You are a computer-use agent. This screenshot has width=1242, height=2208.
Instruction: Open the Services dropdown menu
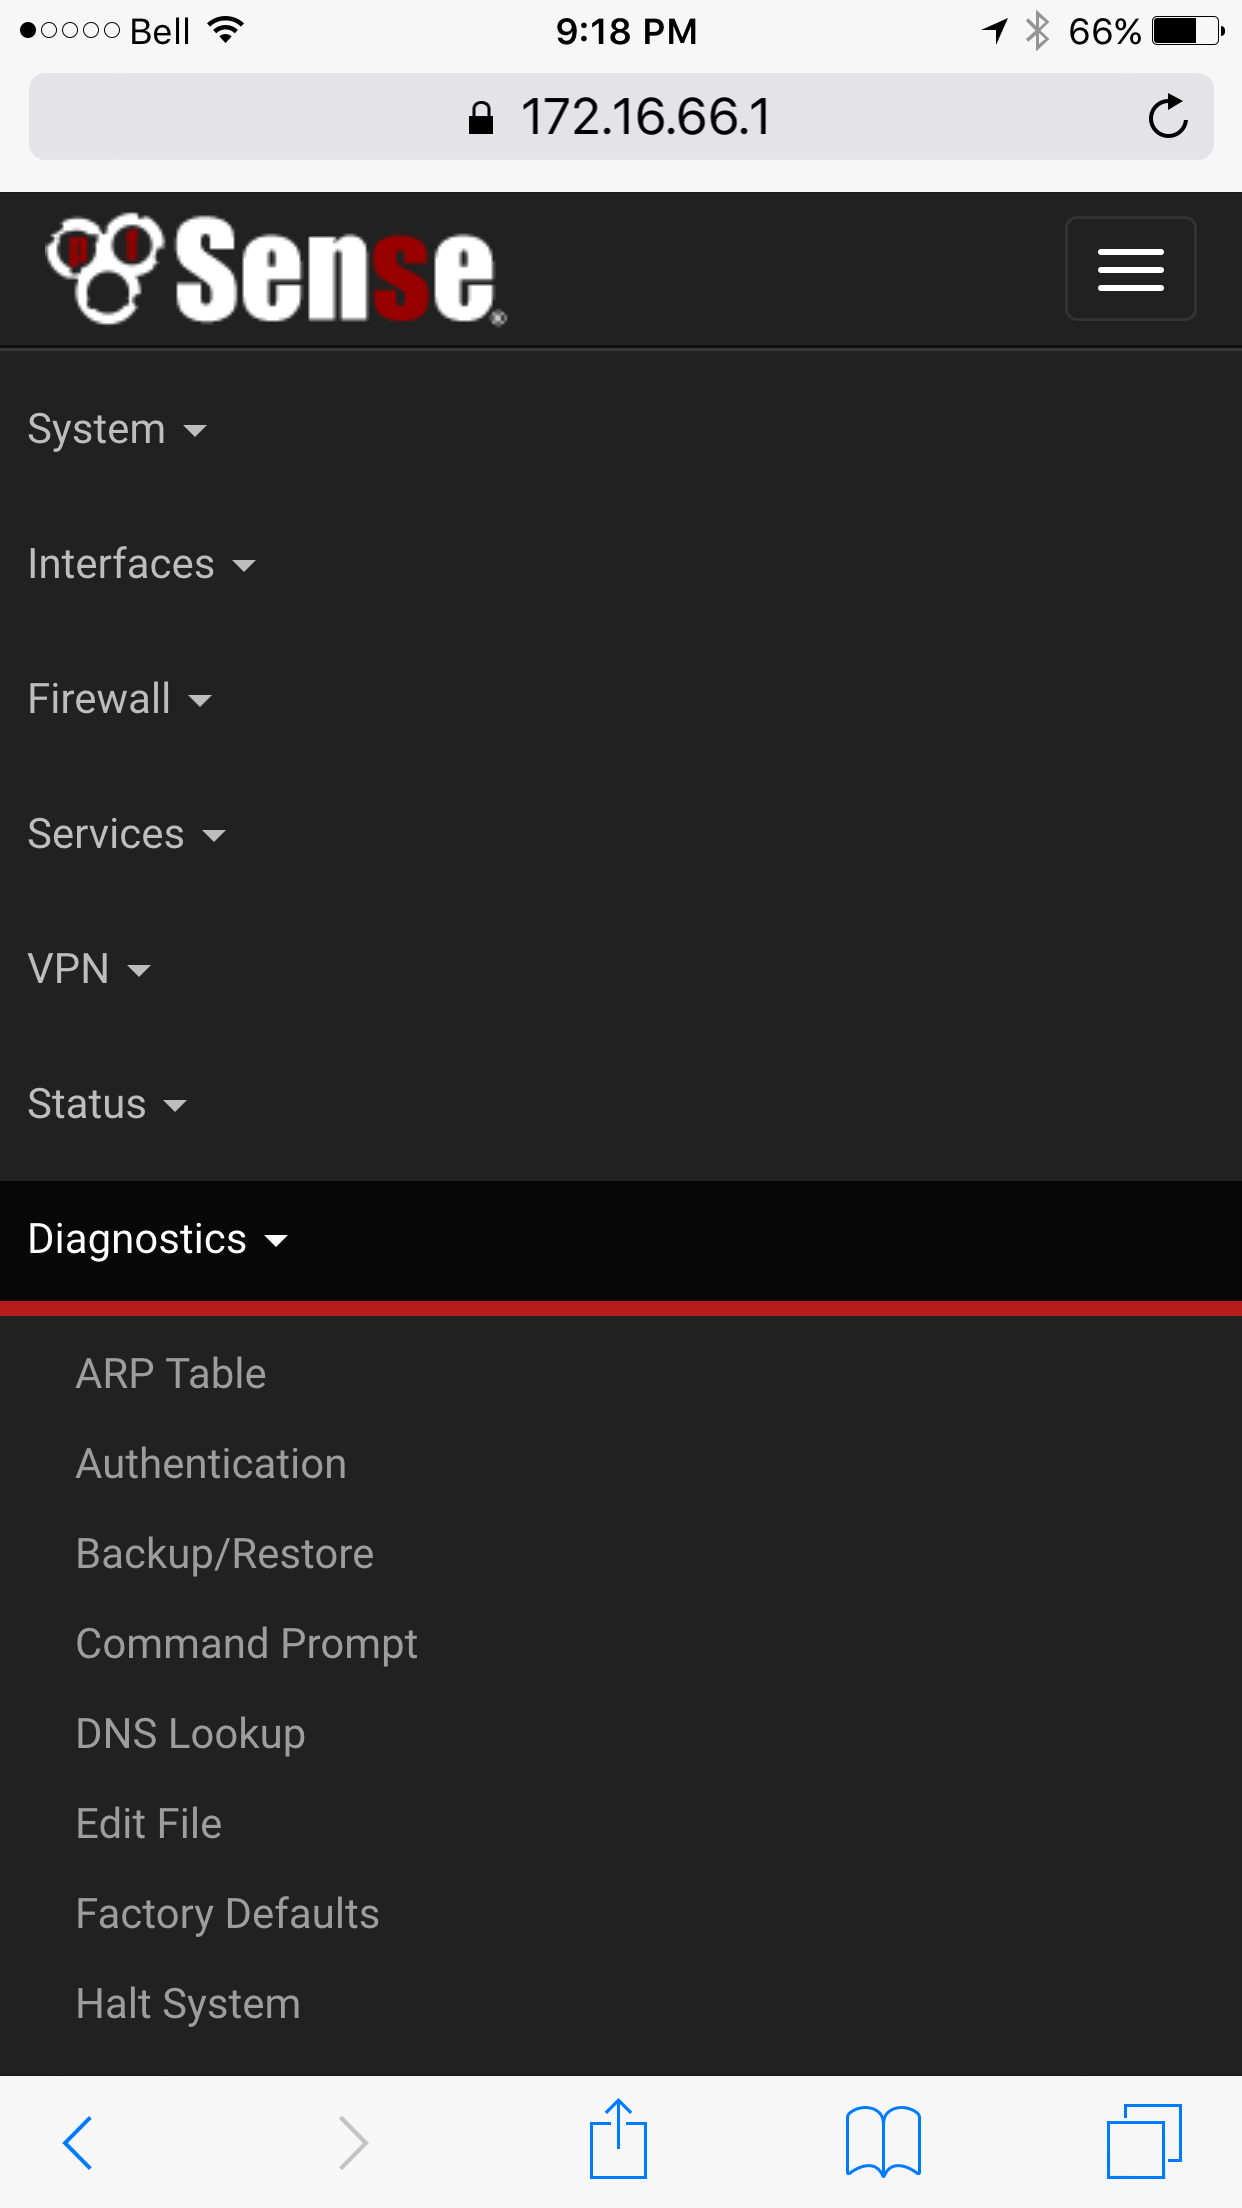point(126,835)
